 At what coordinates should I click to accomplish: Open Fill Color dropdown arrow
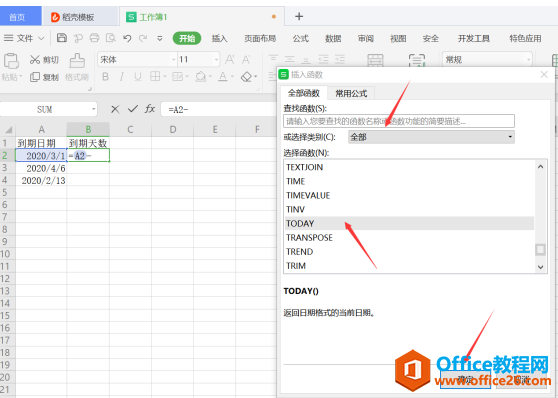pos(210,77)
